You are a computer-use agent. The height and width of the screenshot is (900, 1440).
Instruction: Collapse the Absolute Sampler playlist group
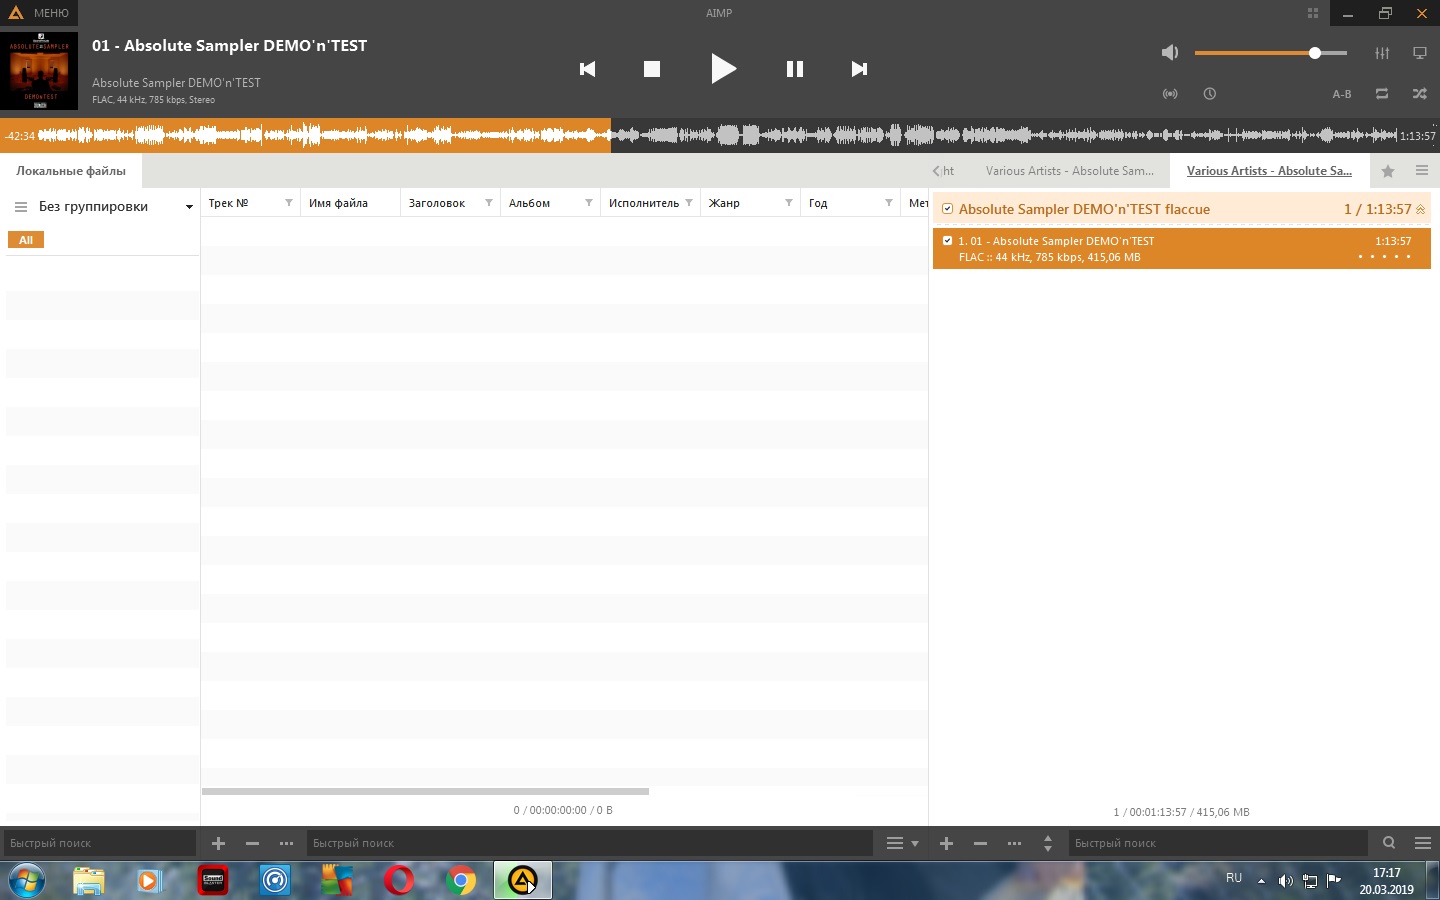tap(1420, 209)
